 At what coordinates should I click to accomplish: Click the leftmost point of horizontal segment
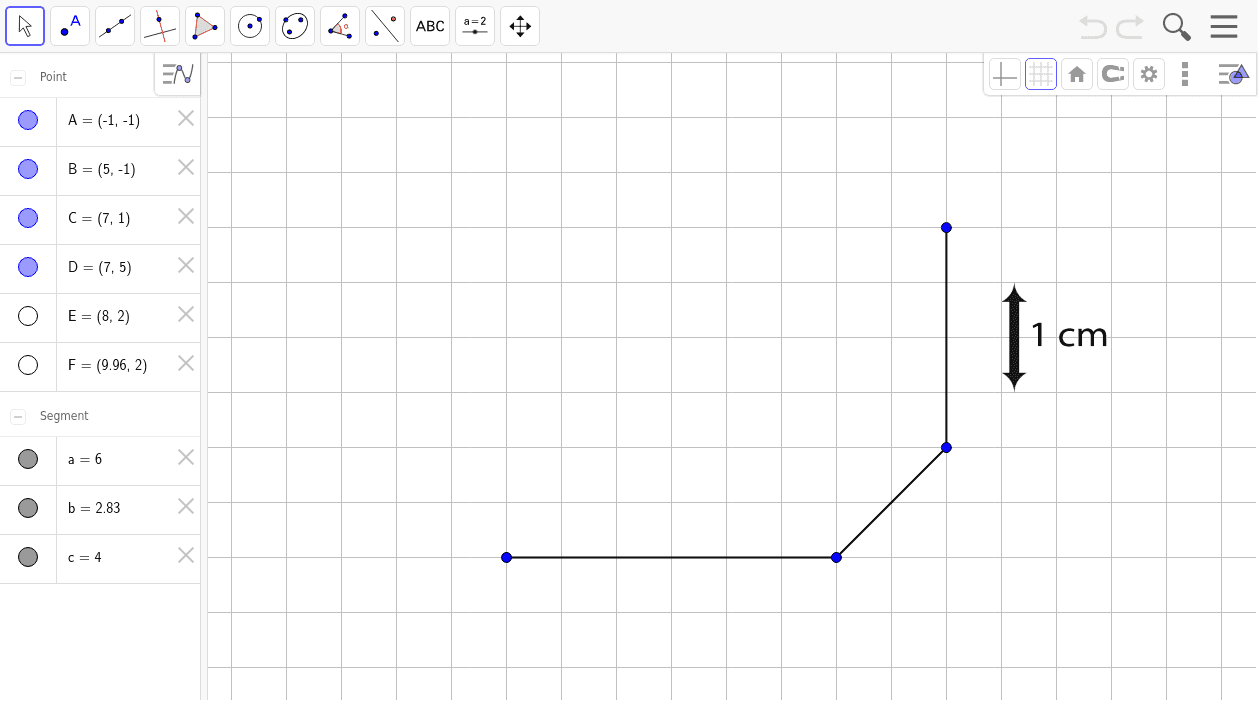tap(507, 557)
